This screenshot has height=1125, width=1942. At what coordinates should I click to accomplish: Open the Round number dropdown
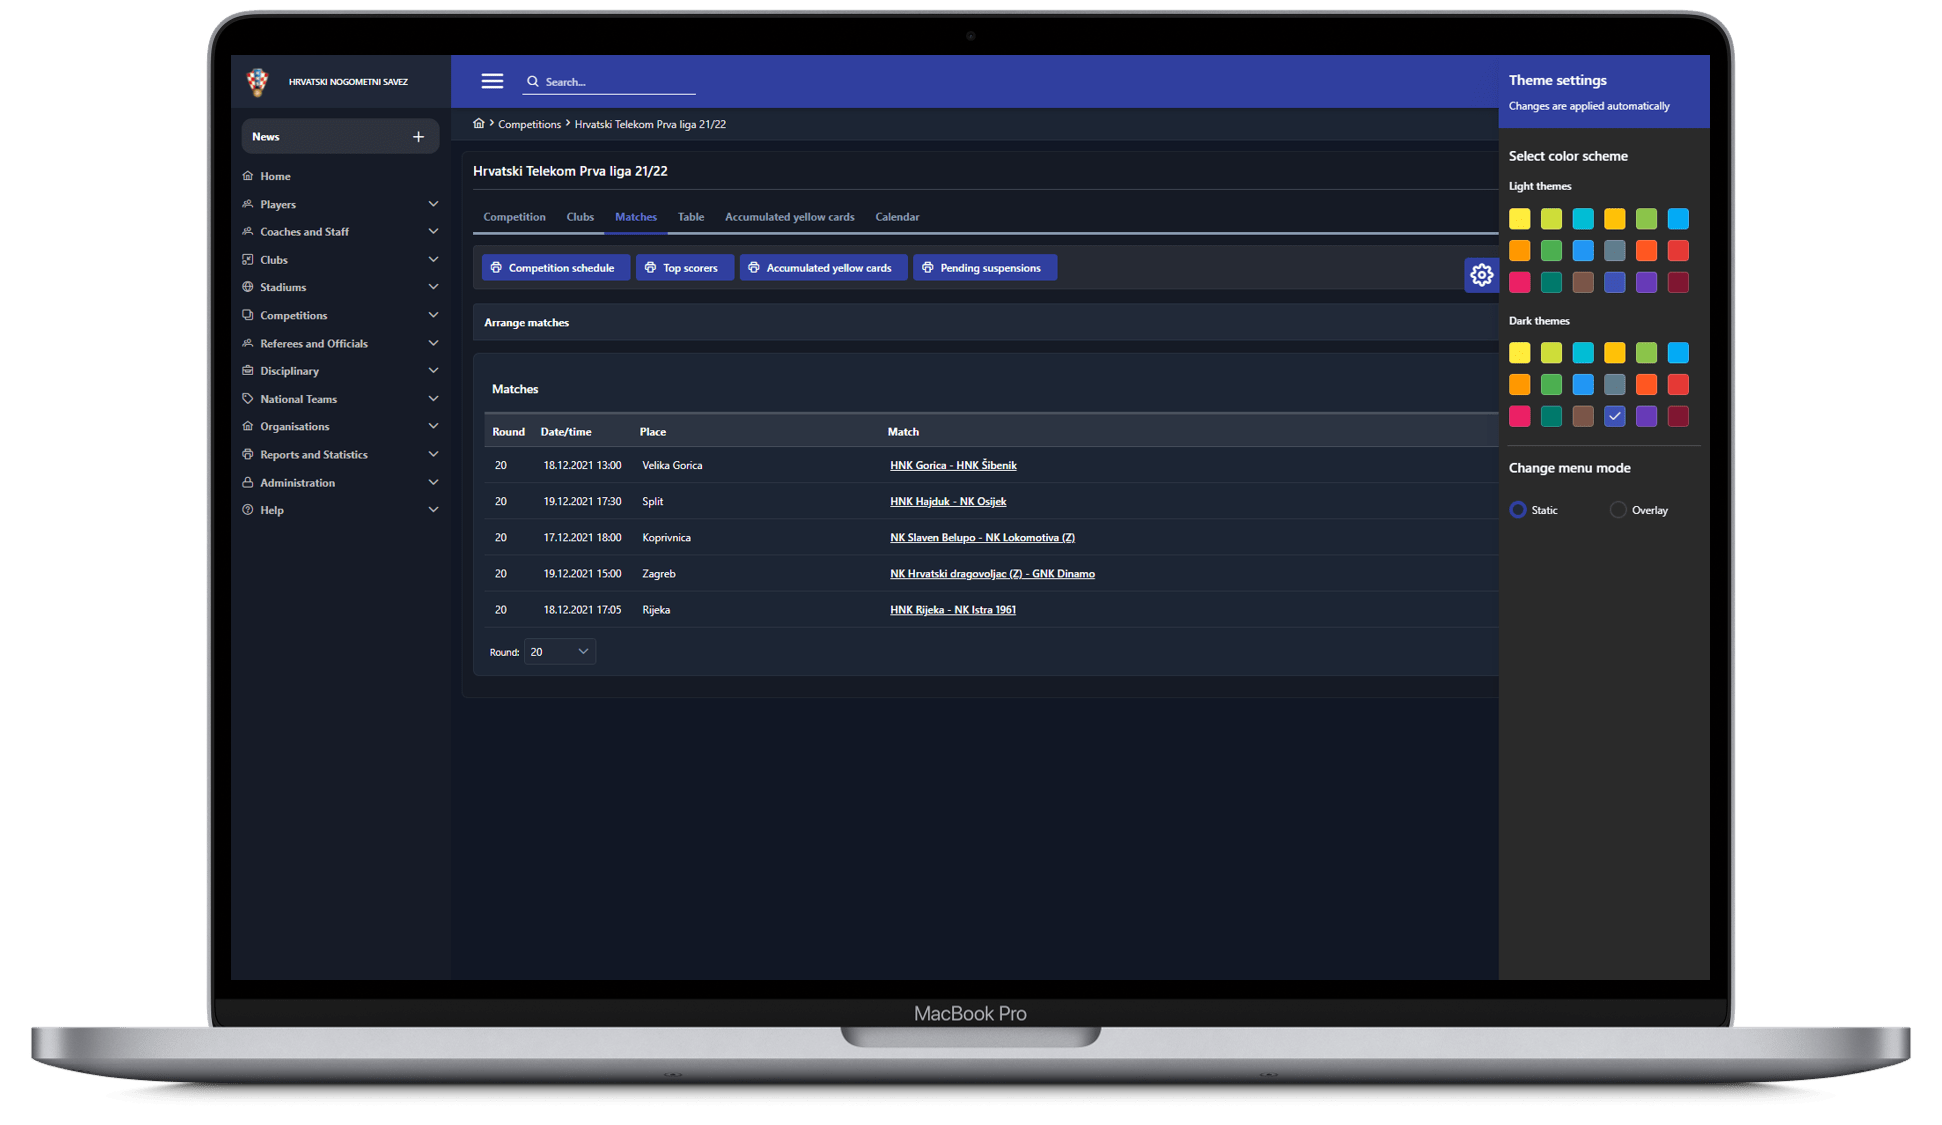point(559,652)
